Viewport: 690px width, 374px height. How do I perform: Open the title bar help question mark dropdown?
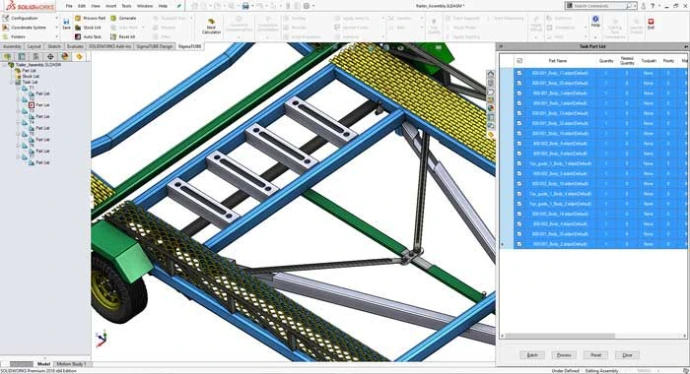pyautogui.click(x=658, y=6)
